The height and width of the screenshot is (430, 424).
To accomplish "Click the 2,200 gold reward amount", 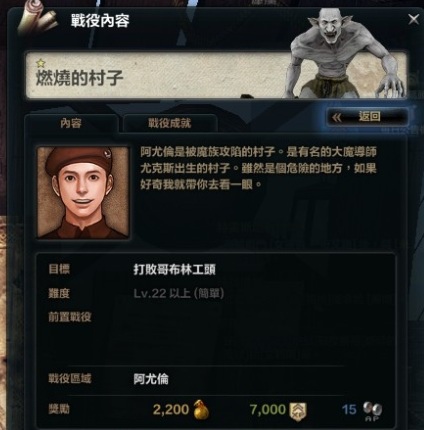I will 171,409.
